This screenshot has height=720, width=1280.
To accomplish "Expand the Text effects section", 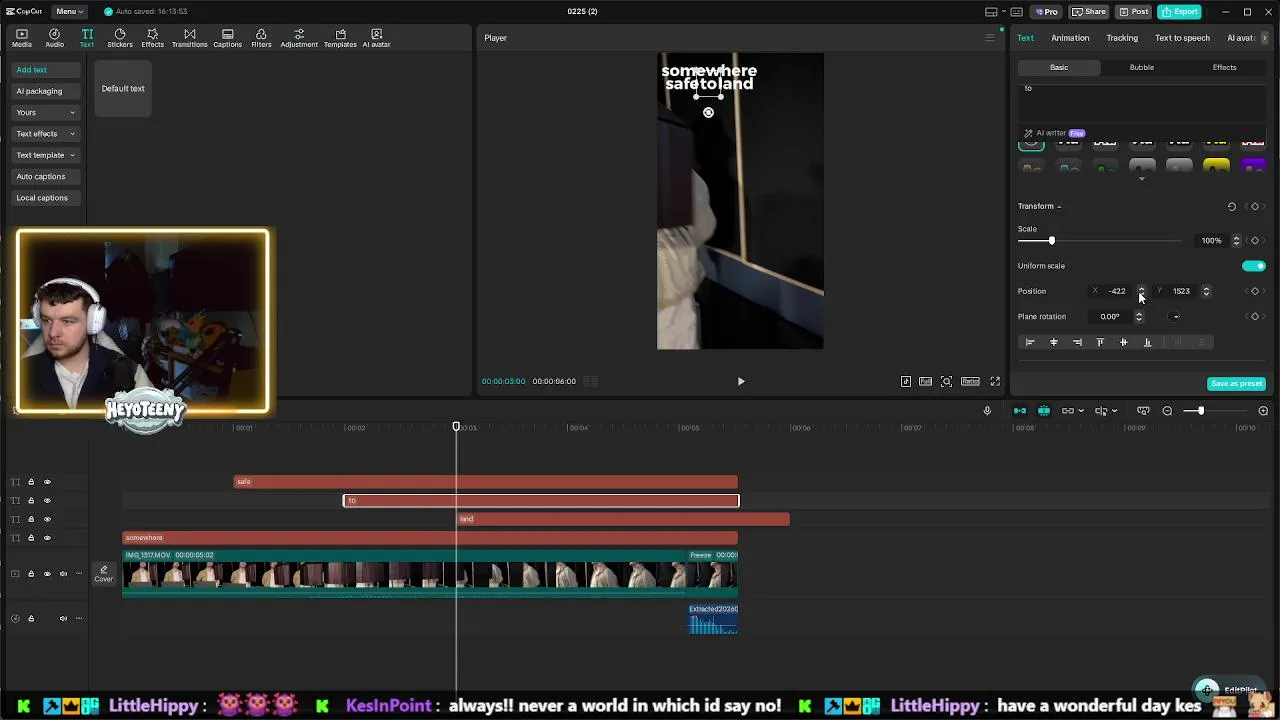I will coord(46,134).
